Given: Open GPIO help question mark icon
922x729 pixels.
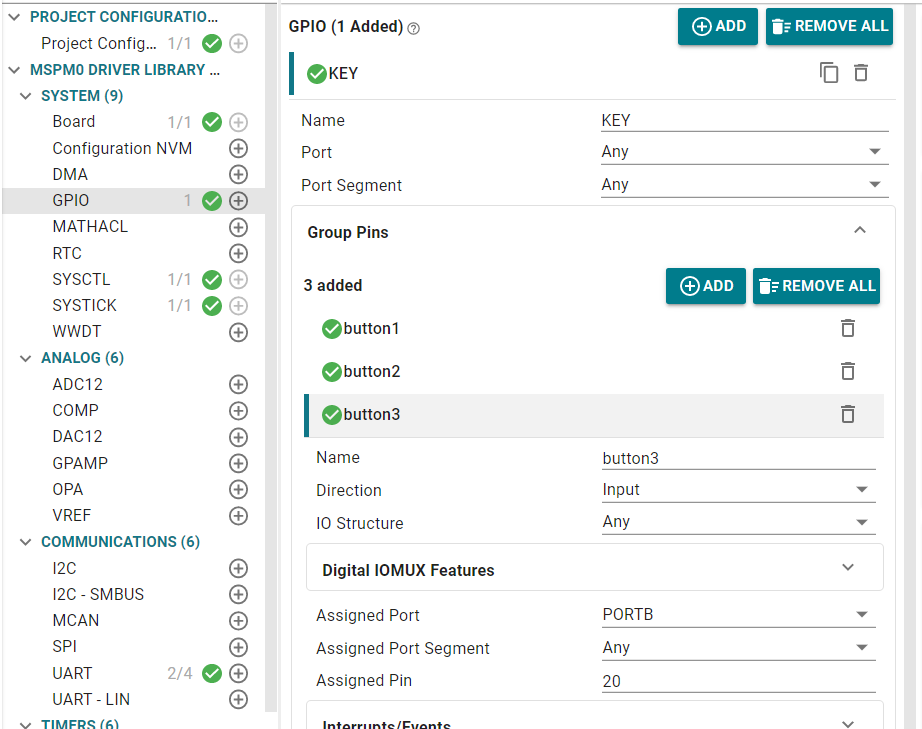Looking at the screenshot, I should tap(413, 28).
